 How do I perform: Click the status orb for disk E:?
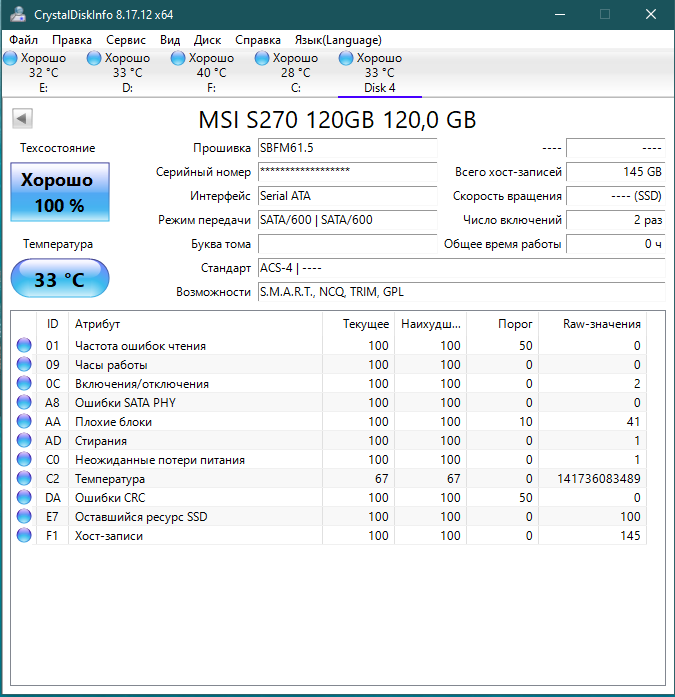(x=10, y=58)
